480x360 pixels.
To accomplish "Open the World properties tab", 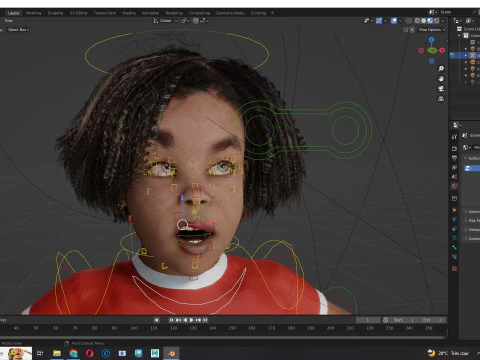I will point(454,186).
